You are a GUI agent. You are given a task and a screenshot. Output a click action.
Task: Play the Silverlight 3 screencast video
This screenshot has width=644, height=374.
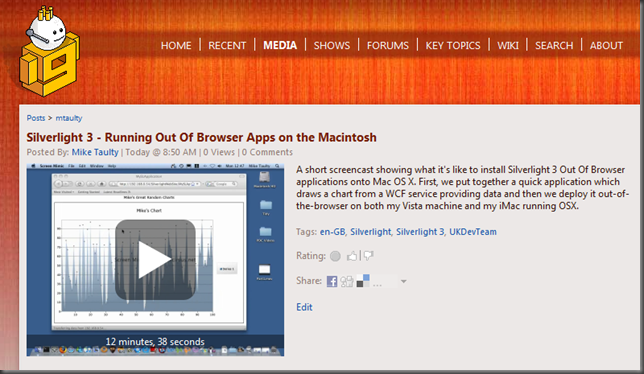click(x=155, y=260)
